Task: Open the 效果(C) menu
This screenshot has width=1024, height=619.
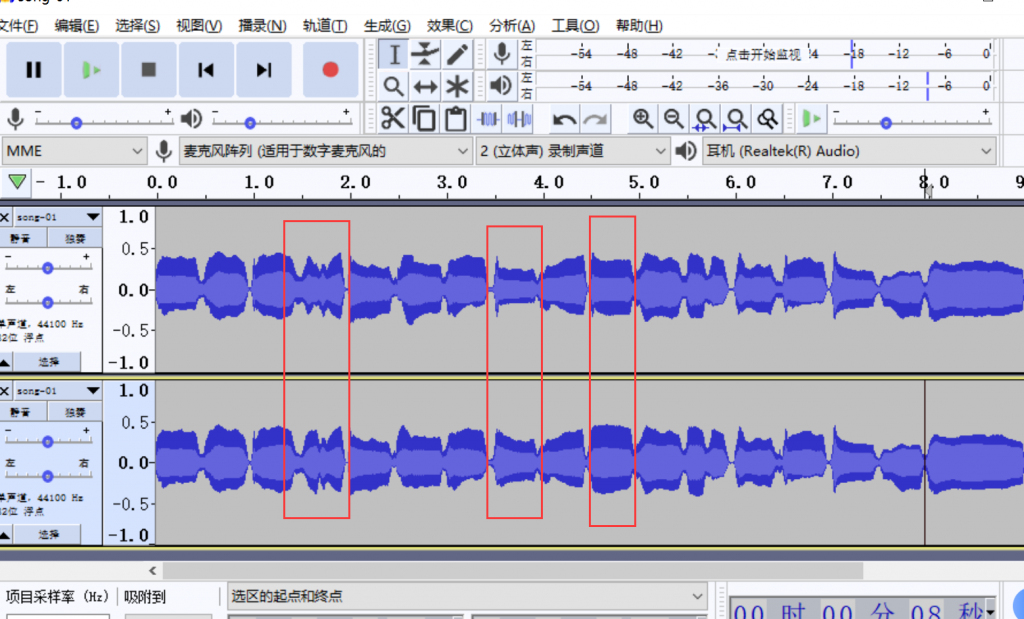Action: coord(450,26)
